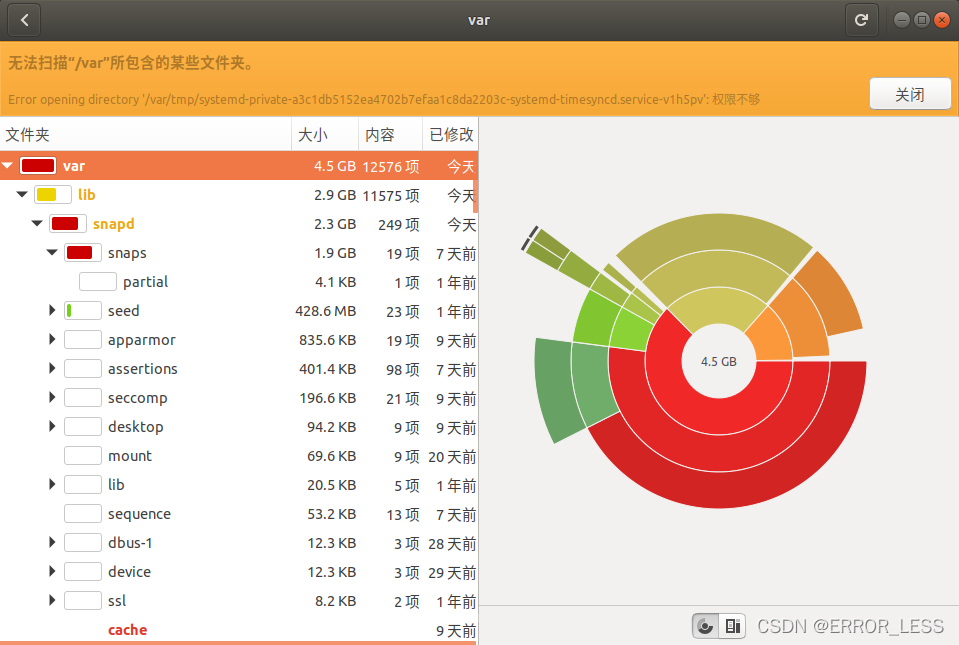Sort by 文件夹 column header
This screenshot has width=959, height=645.
tap(146, 135)
